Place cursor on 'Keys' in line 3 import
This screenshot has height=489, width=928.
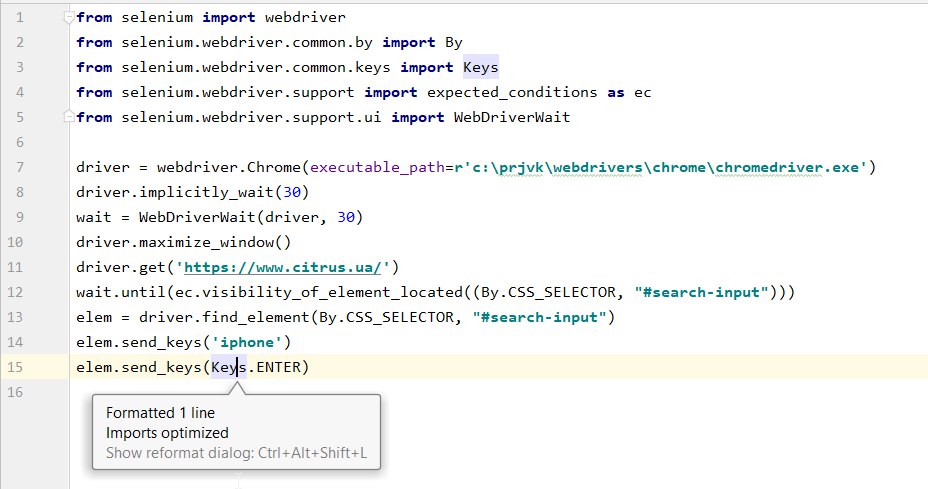[x=481, y=67]
